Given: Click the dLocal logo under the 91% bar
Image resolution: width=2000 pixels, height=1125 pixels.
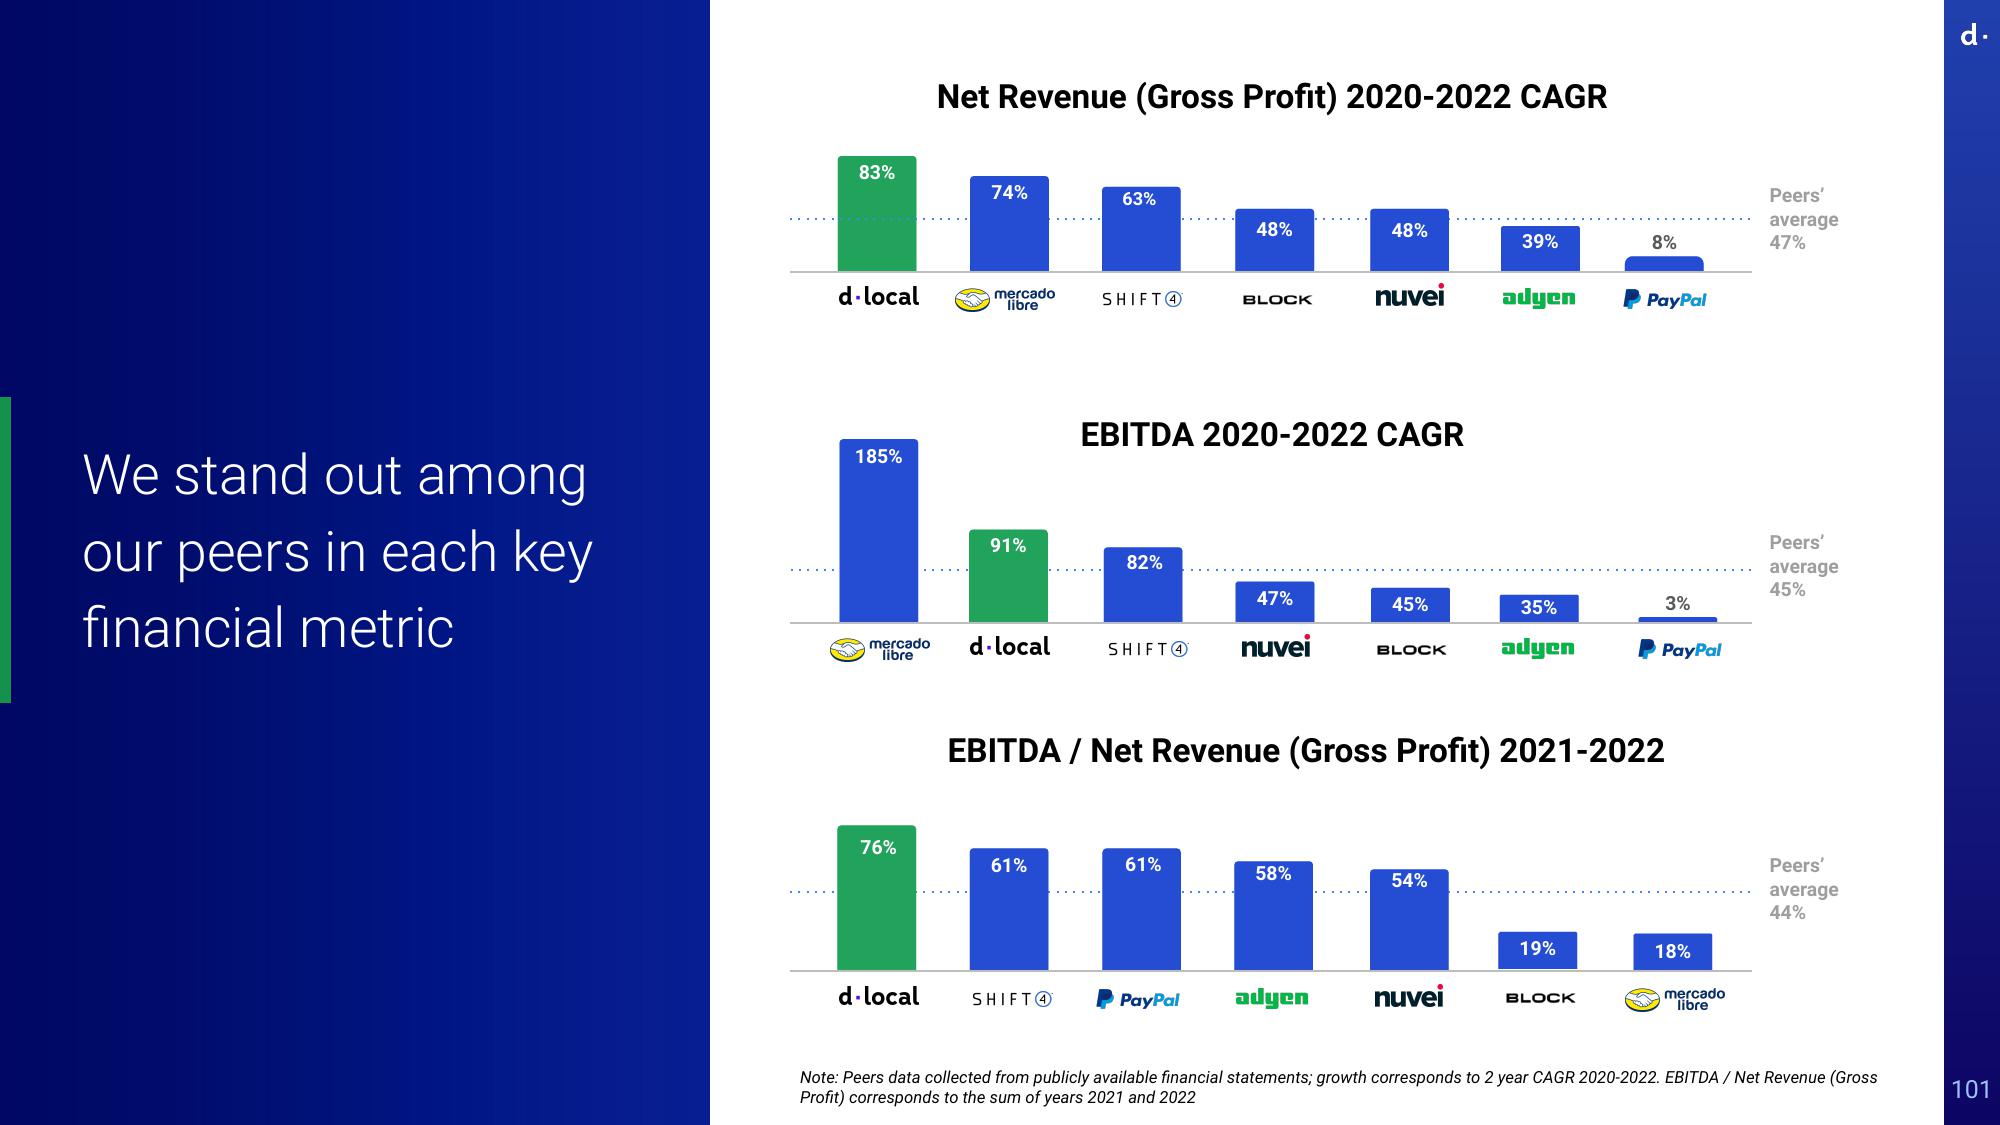Looking at the screenshot, I should coord(1009,647).
